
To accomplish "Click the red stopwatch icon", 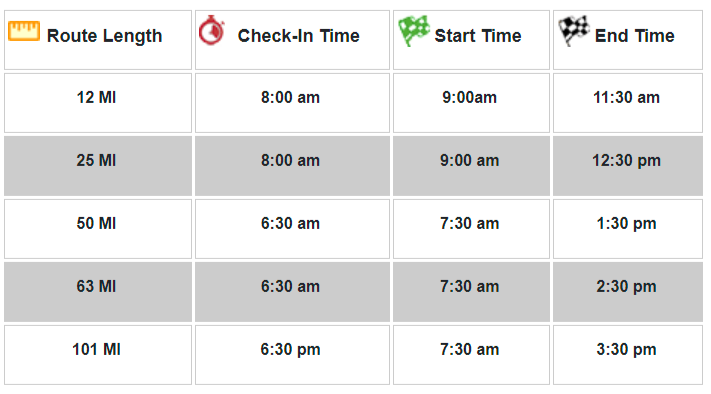I will click(x=212, y=30).
